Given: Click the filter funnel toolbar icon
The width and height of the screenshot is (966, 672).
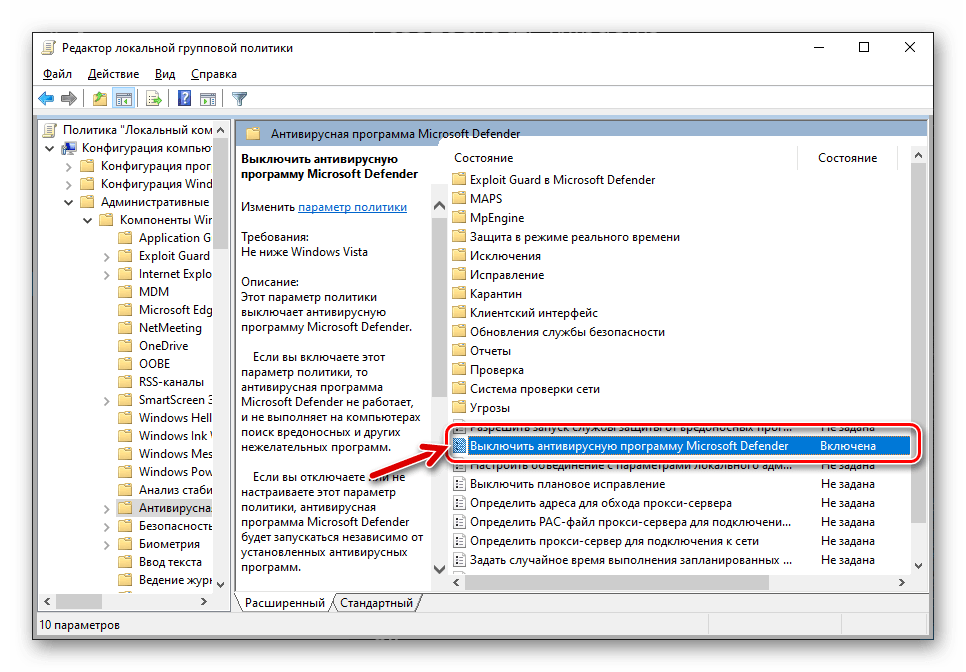Looking at the screenshot, I should pos(239,99).
